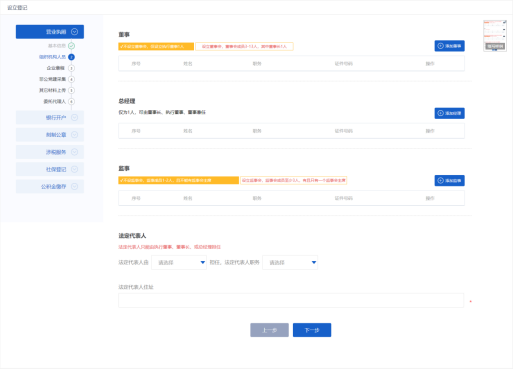Click the 添加监事 button
This screenshot has width=514, height=369.
coord(449,180)
